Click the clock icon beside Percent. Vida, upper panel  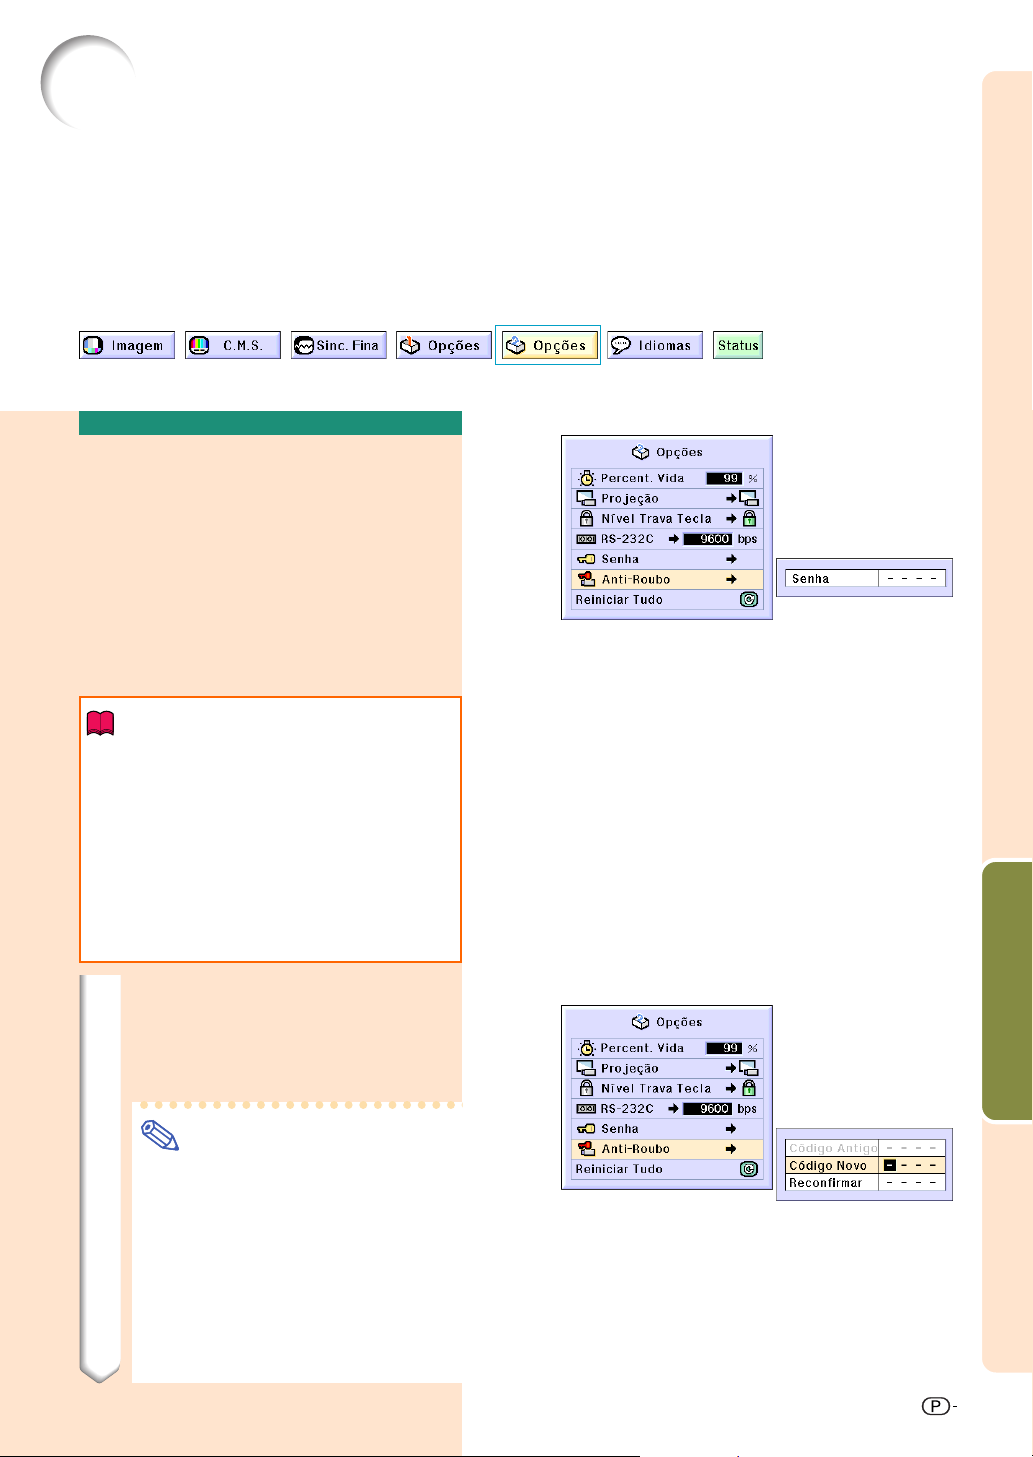coord(587,478)
